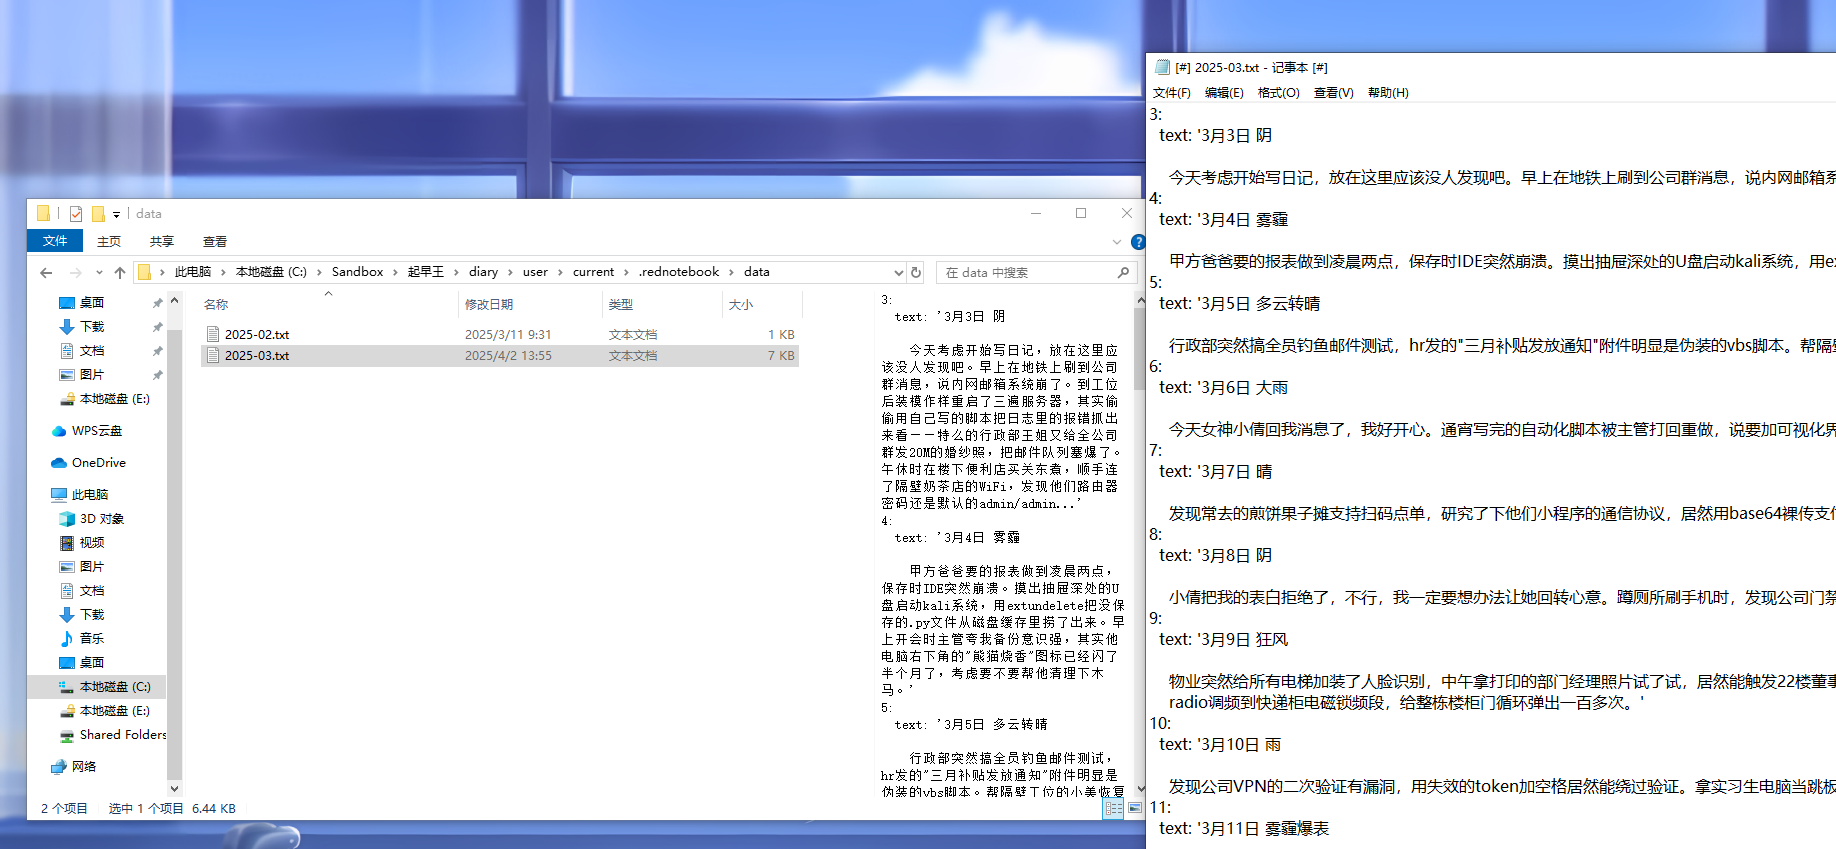Click the Back navigation arrow in Explorer
The image size is (1836, 849).
[x=46, y=272]
